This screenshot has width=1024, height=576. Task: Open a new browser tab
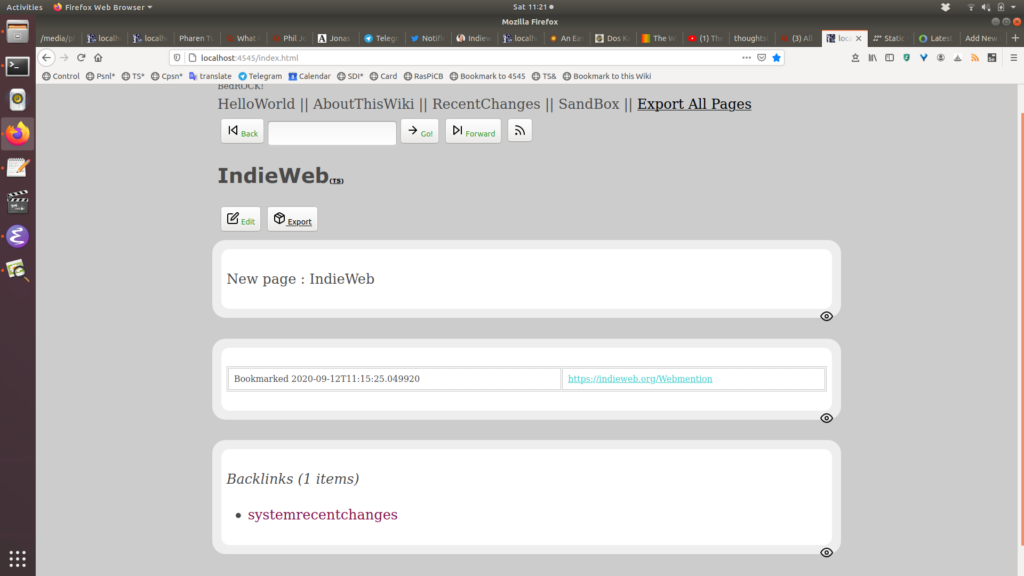[1015, 38]
